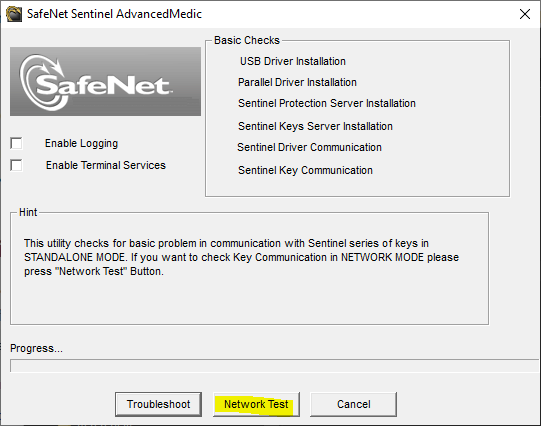The width and height of the screenshot is (541, 426).
Task: Select Parallel Driver Installation check item
Action: pos(297,82)
